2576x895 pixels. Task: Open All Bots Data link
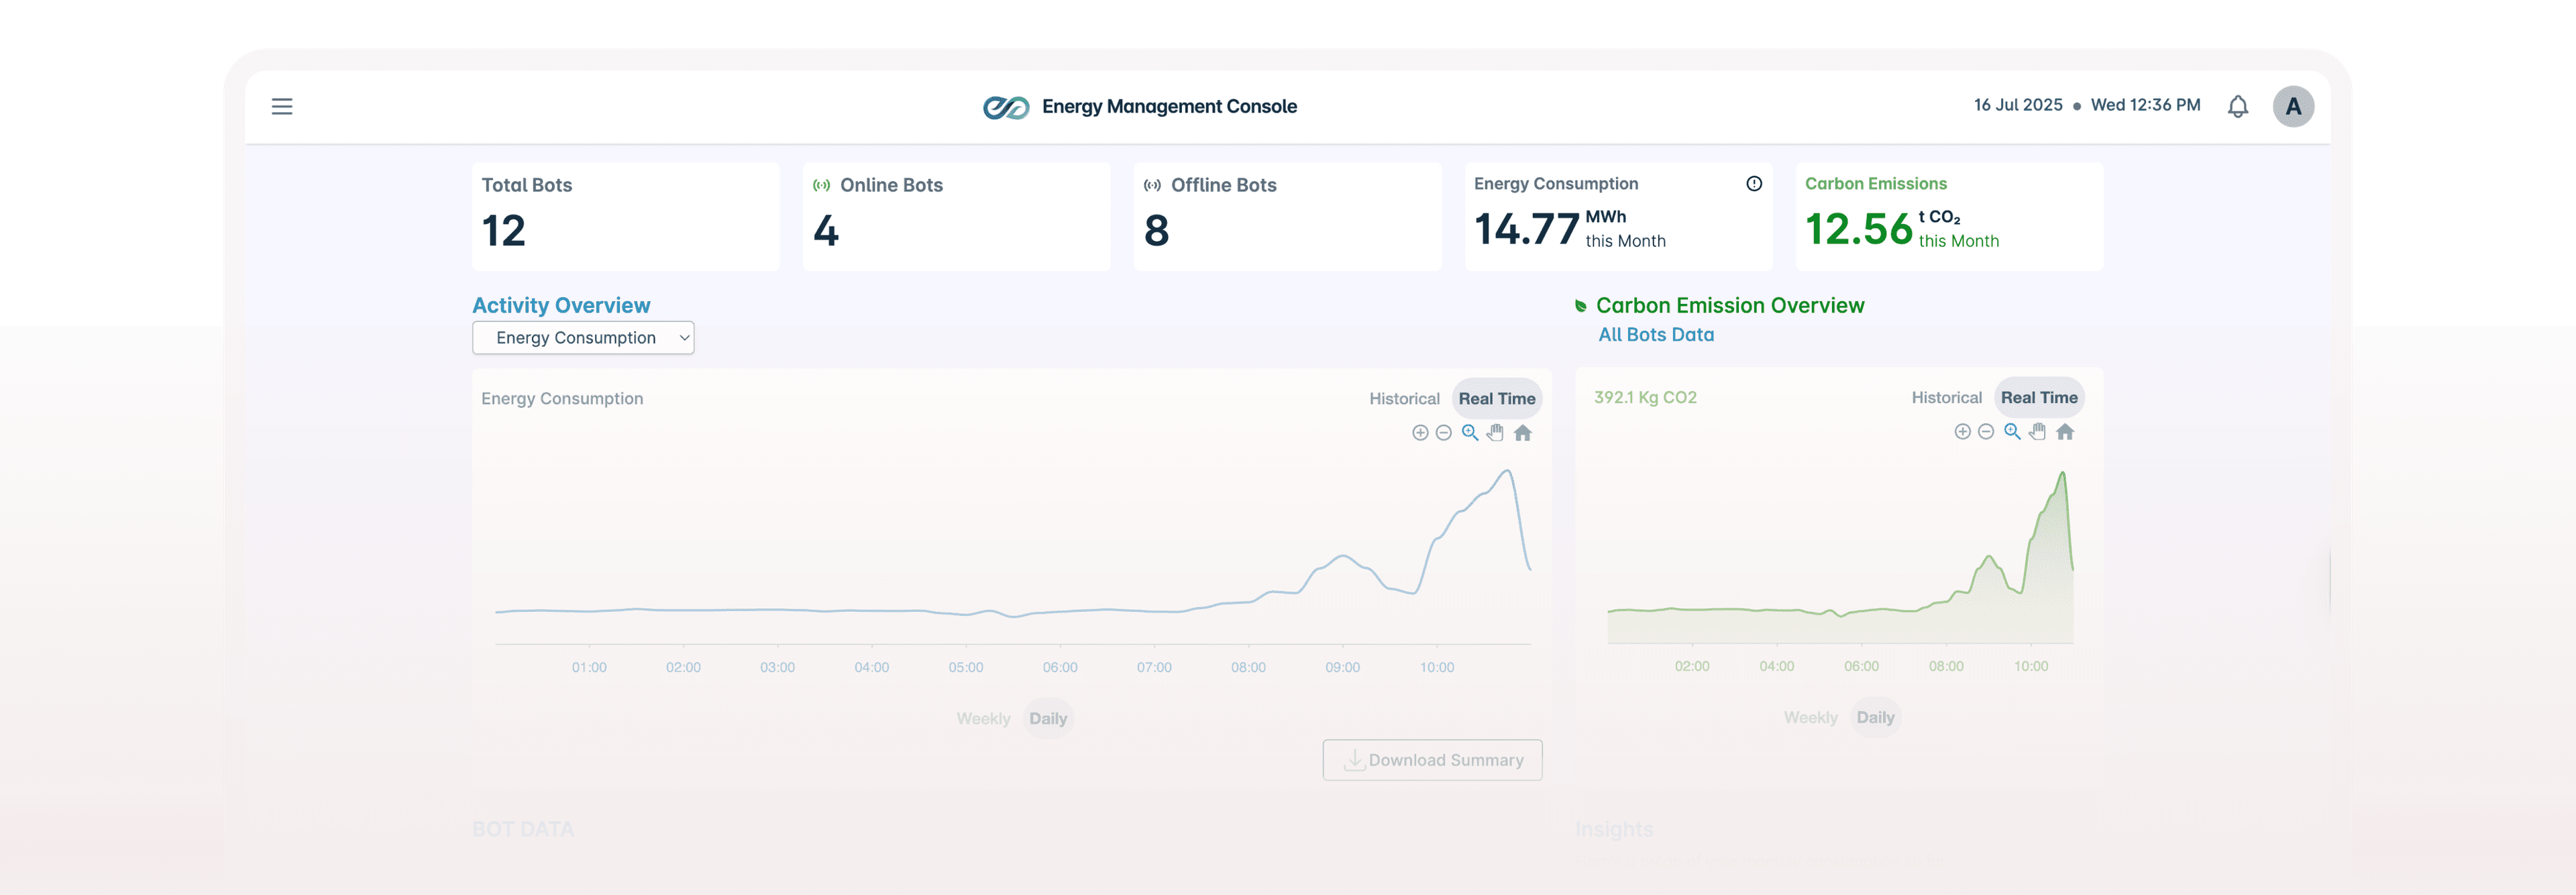pyautogui.click(x=1656, y=335)
